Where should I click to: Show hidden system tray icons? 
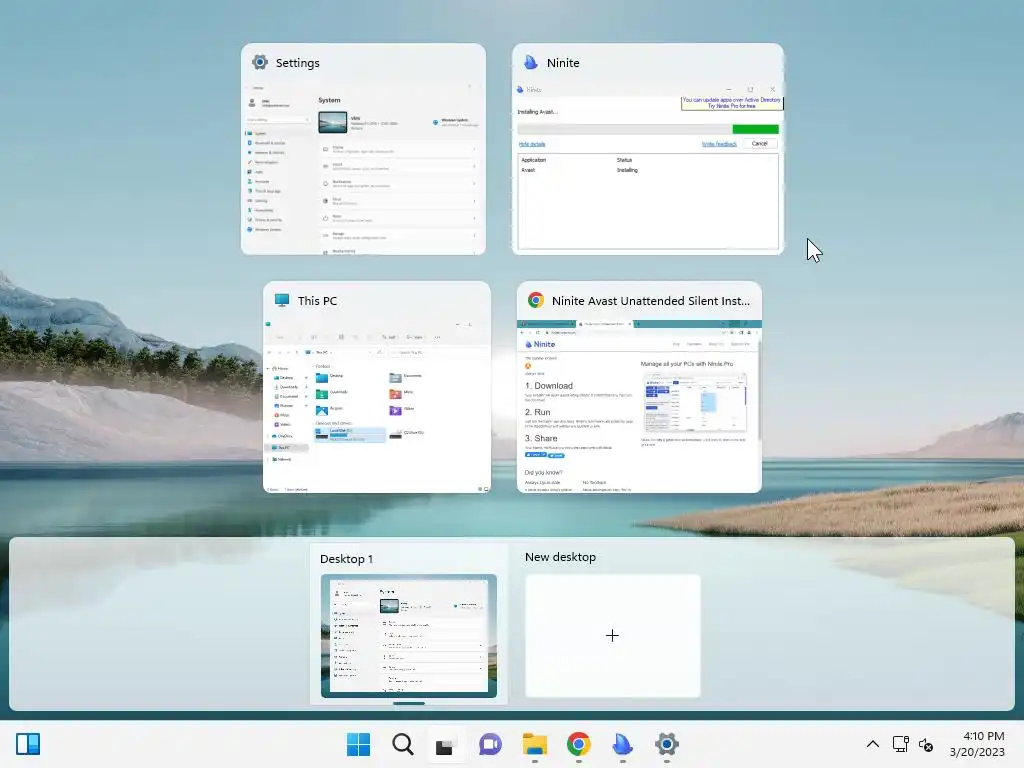872,744
